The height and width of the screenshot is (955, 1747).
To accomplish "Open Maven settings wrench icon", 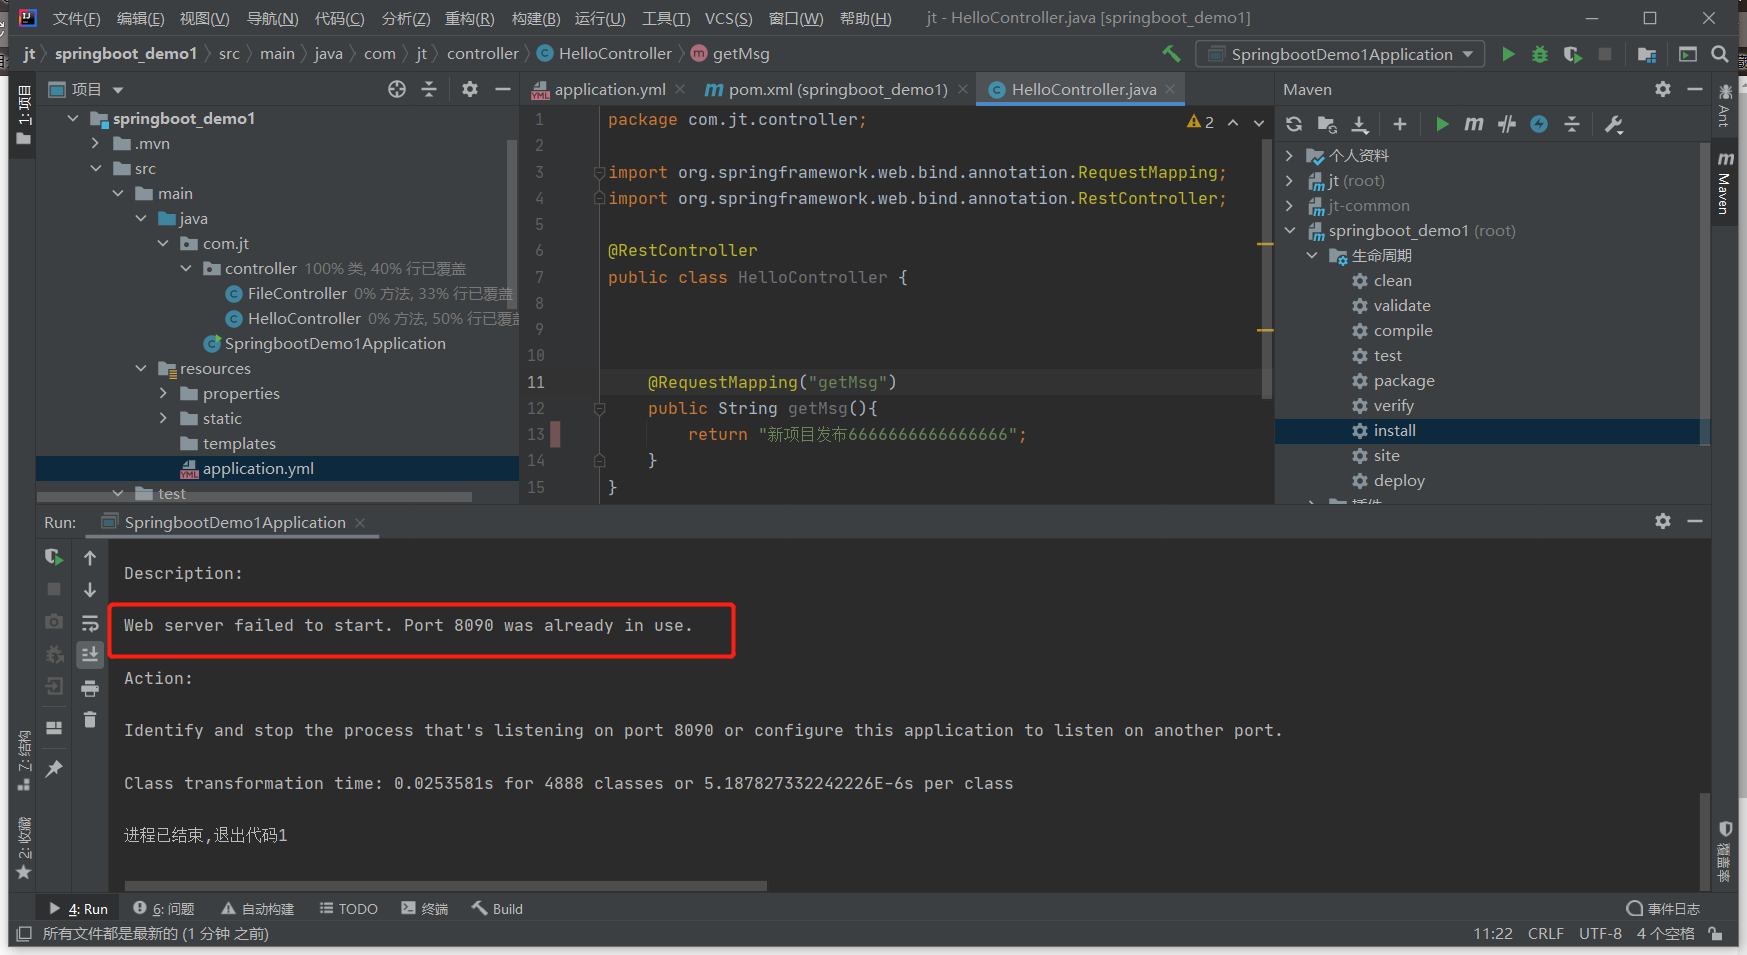I will 1614,124.
